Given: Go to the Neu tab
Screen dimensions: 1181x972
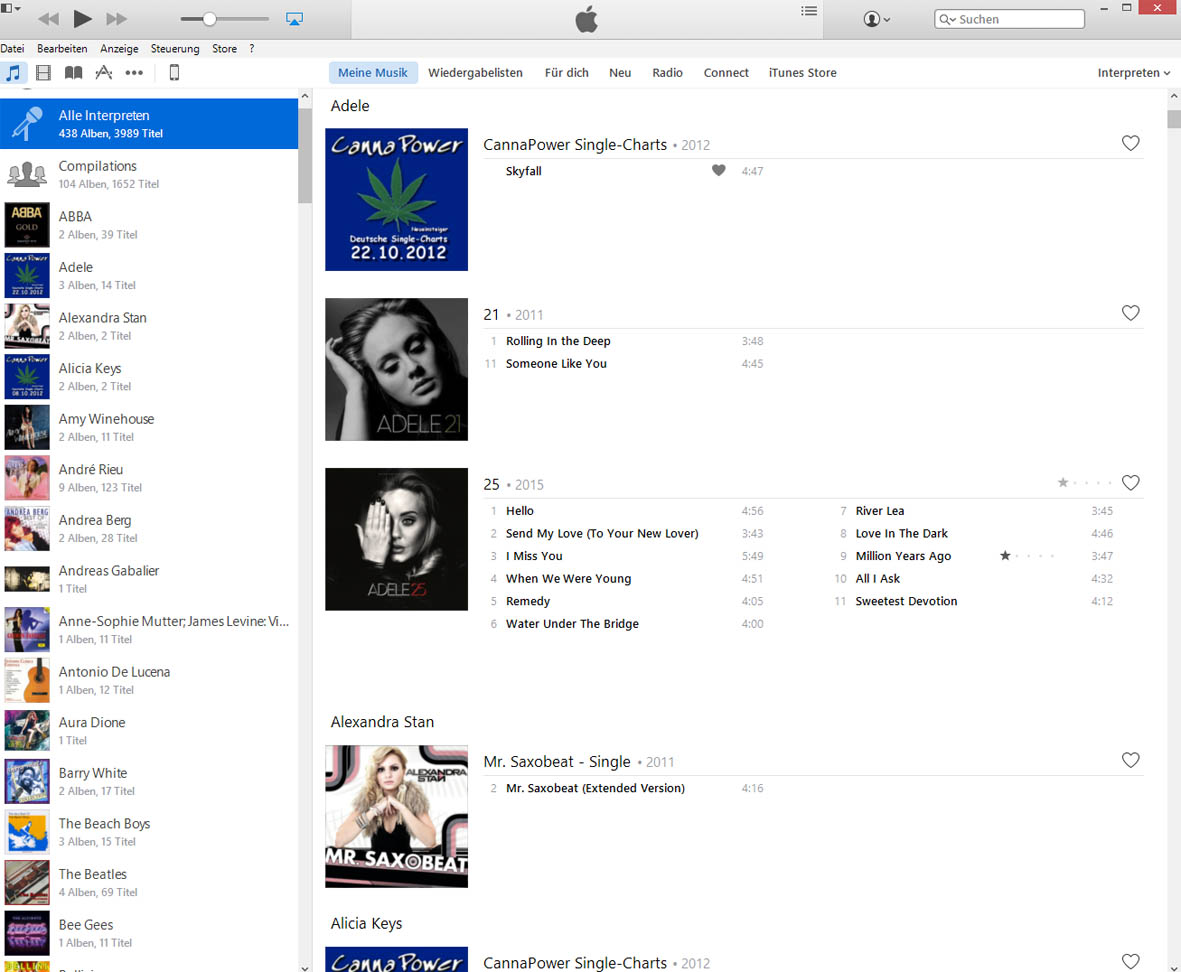Looking at the screenshot, I should [x=620, y=72].
